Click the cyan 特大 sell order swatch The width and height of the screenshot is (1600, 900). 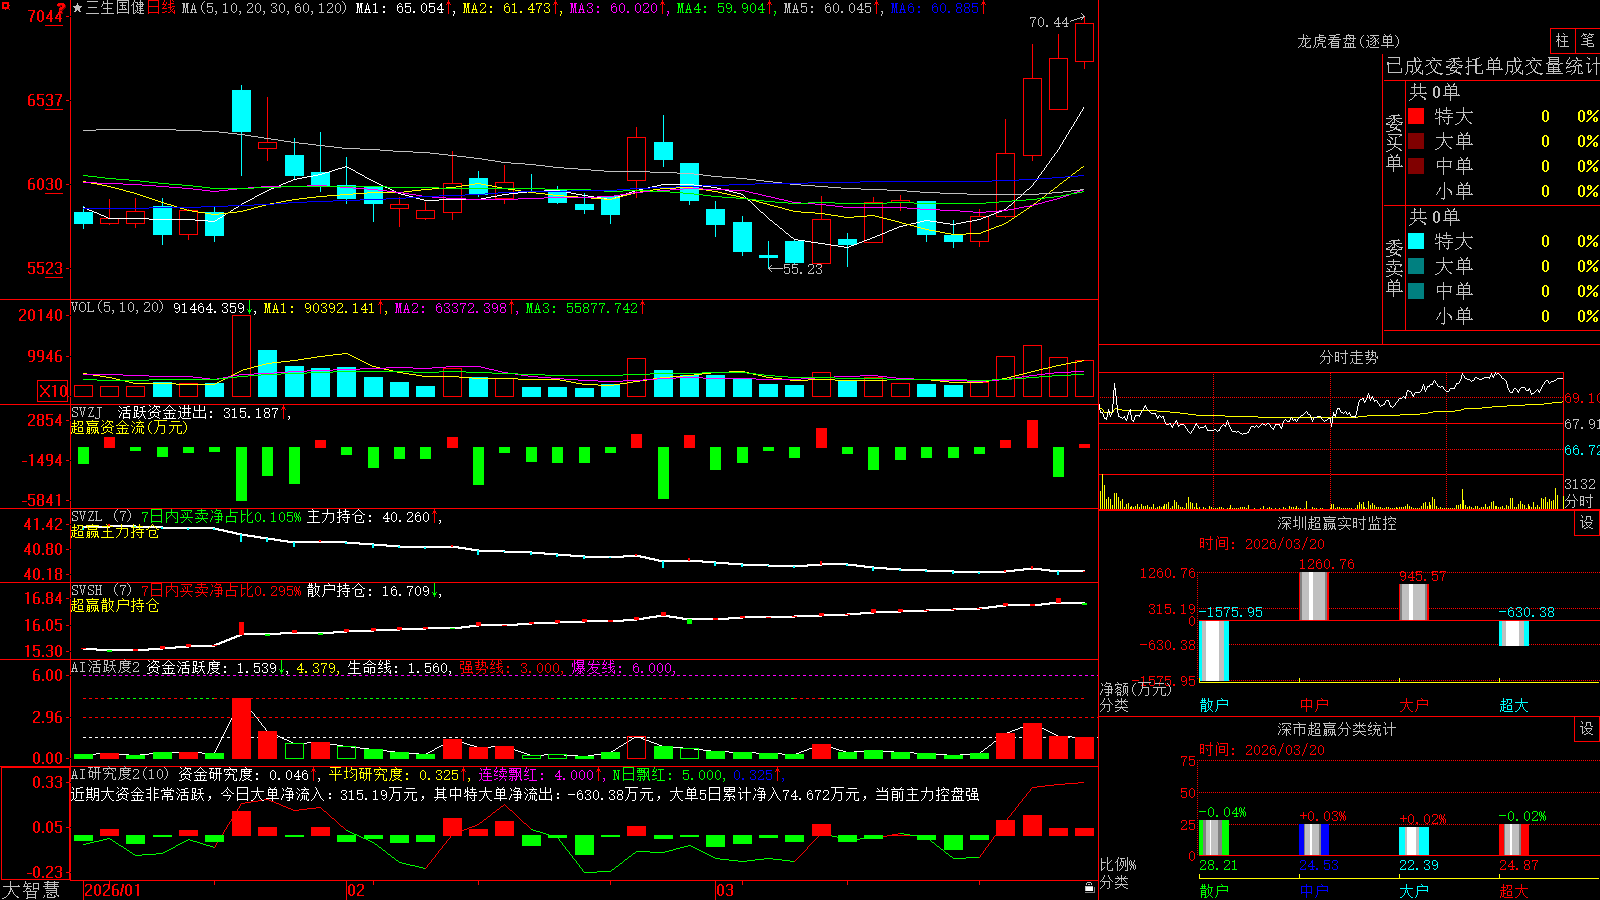[x=1416, y=241]
